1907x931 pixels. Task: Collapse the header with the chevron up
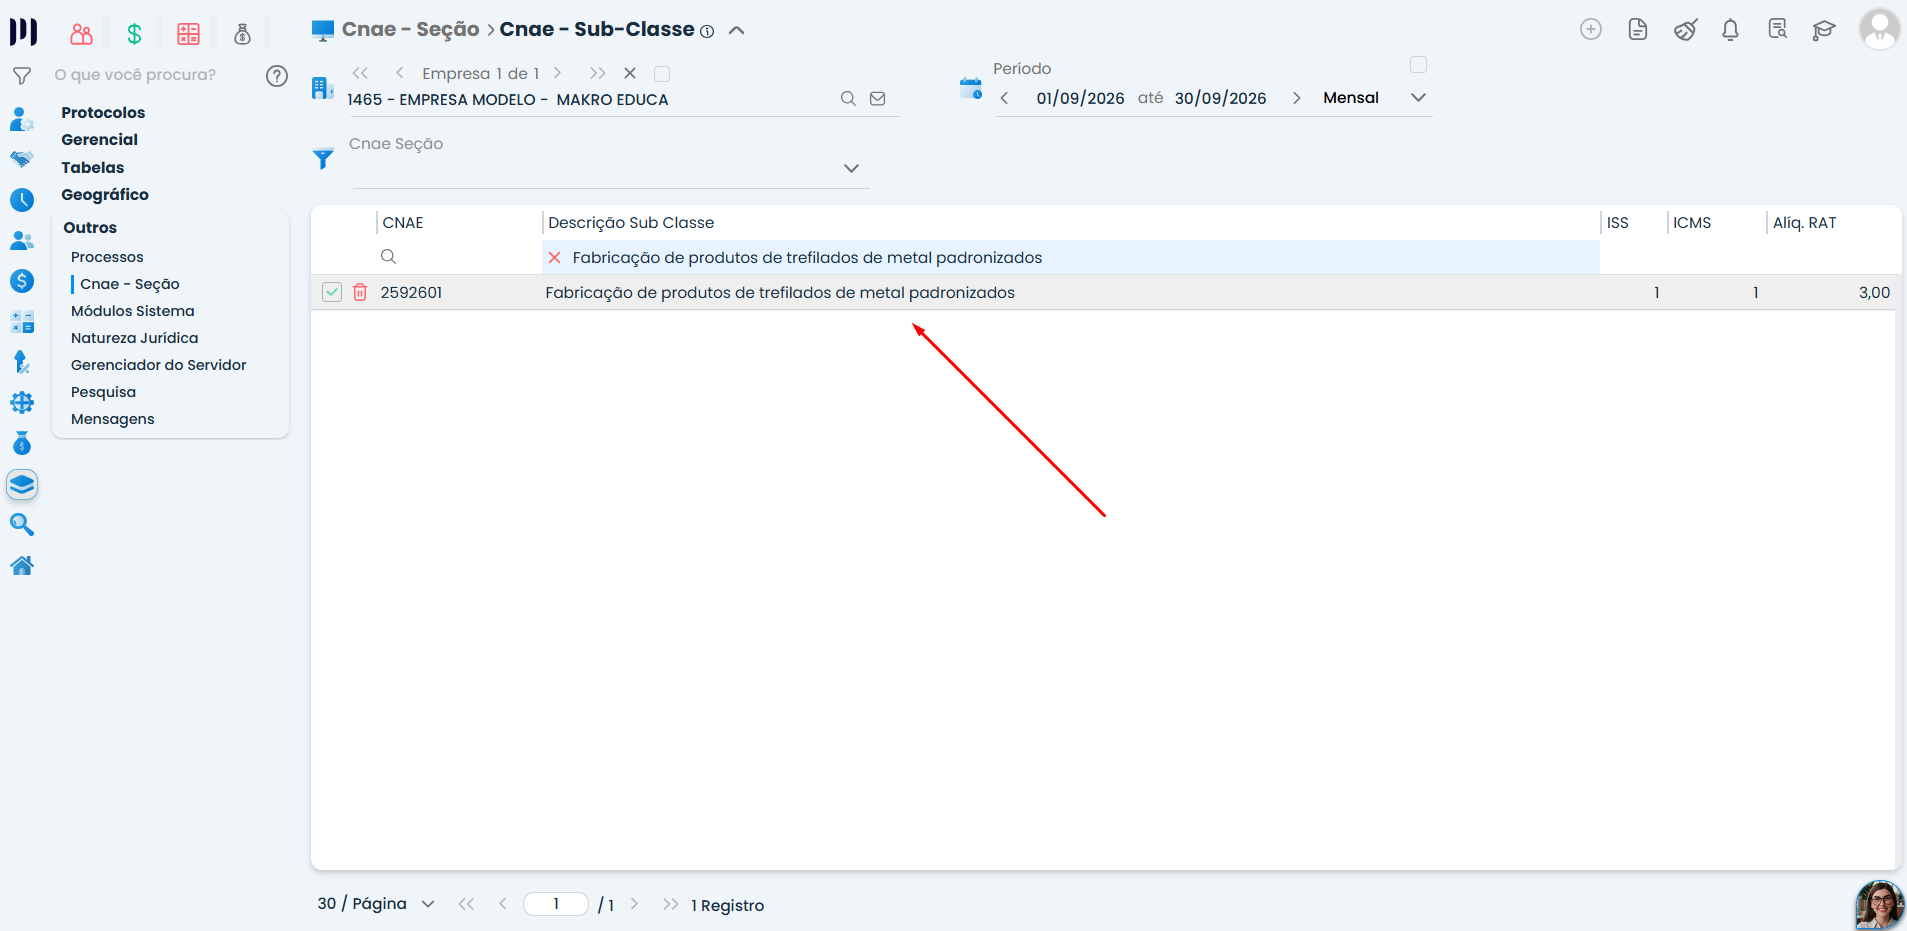tap(737, 31)
